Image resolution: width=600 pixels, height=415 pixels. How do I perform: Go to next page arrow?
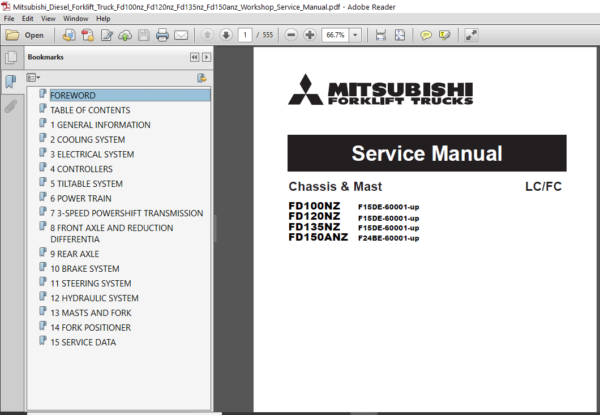tap(226, 35)
